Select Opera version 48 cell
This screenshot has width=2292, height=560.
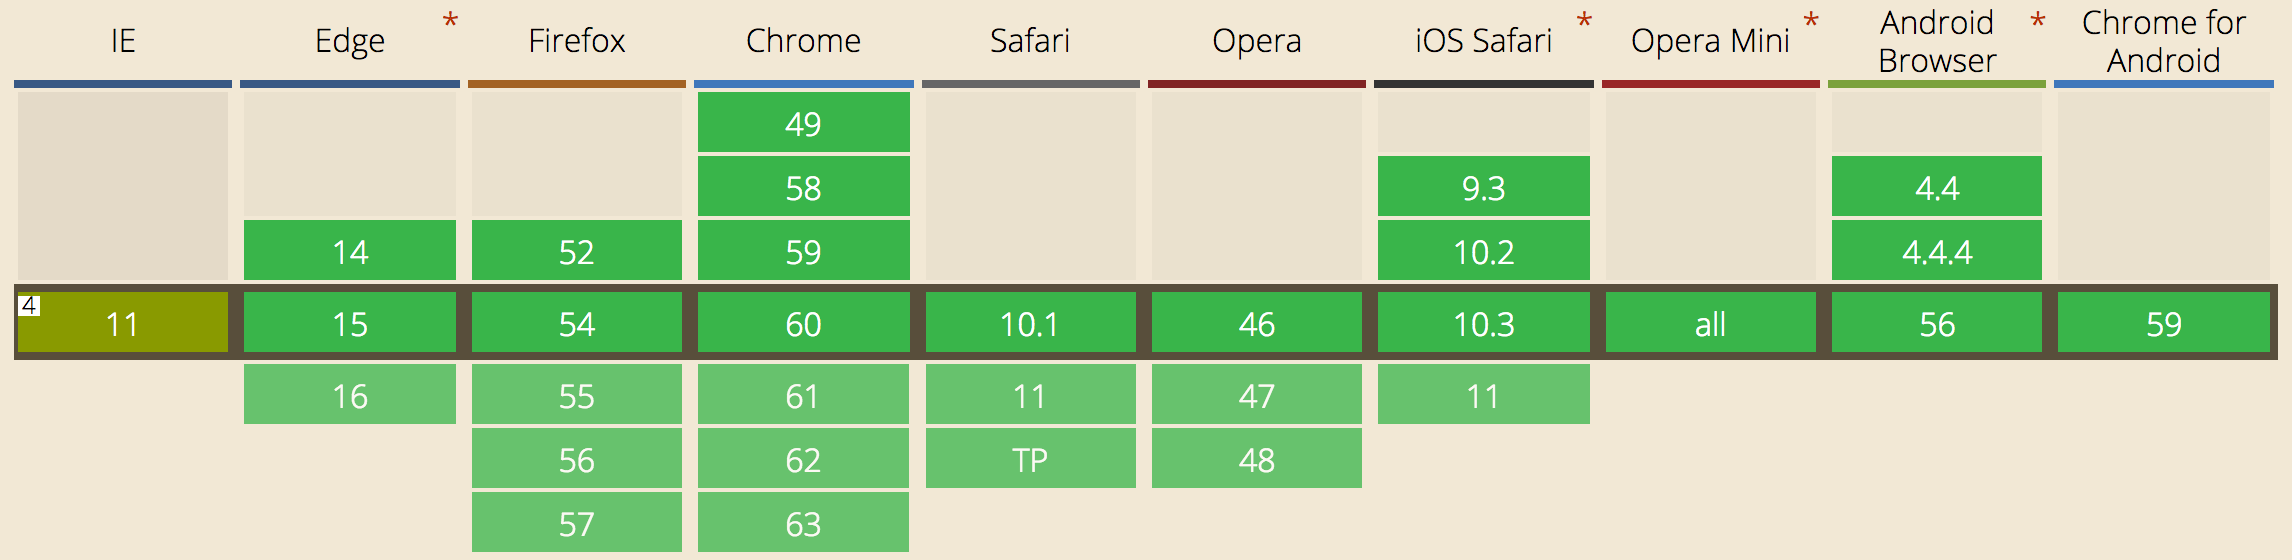click(x=1257, y=458)
